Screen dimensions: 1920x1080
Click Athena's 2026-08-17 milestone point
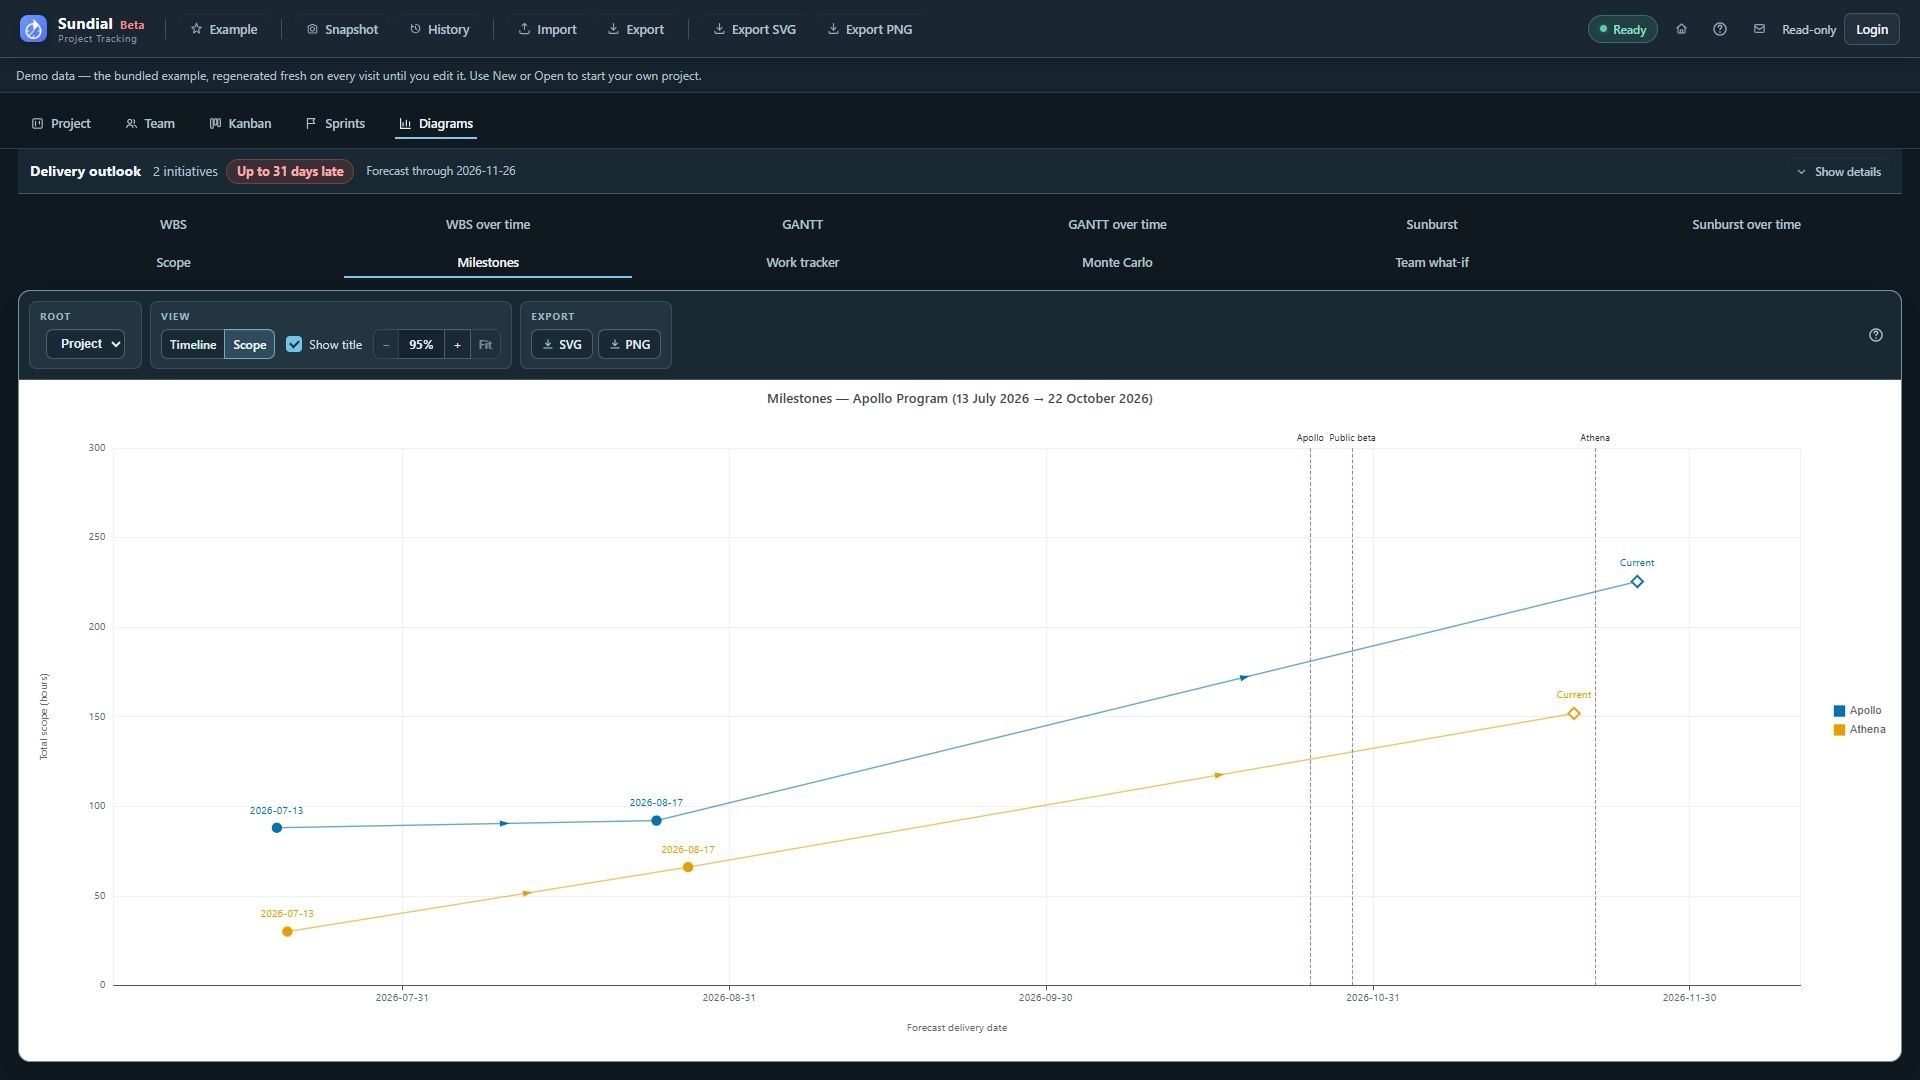688,867
